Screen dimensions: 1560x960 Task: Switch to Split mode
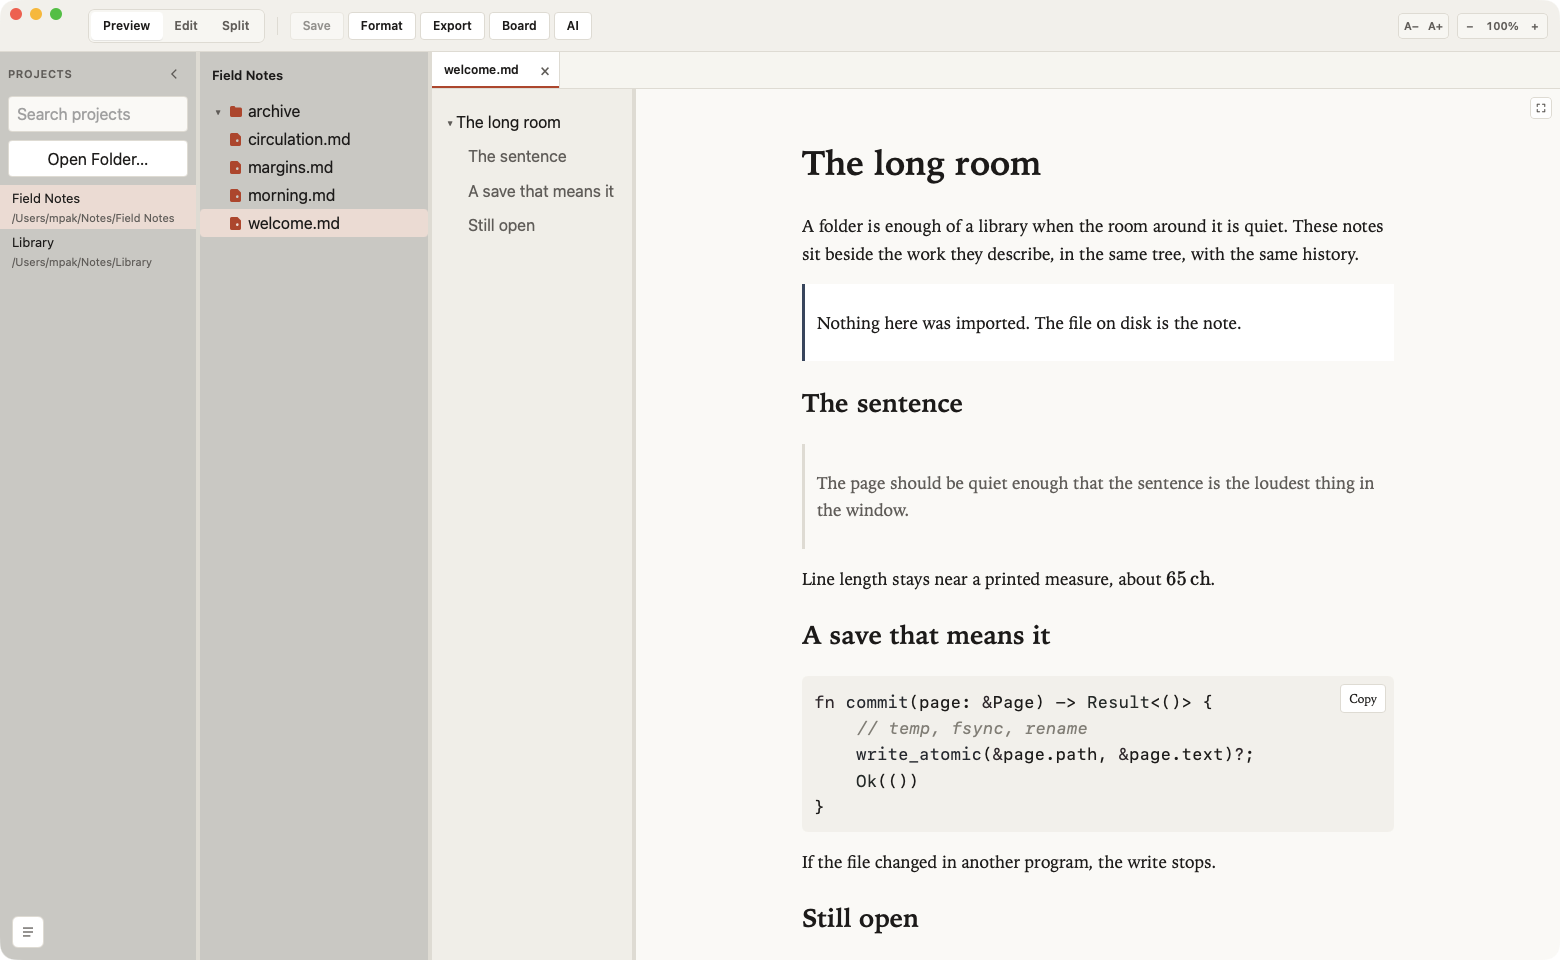pos(236,26)
